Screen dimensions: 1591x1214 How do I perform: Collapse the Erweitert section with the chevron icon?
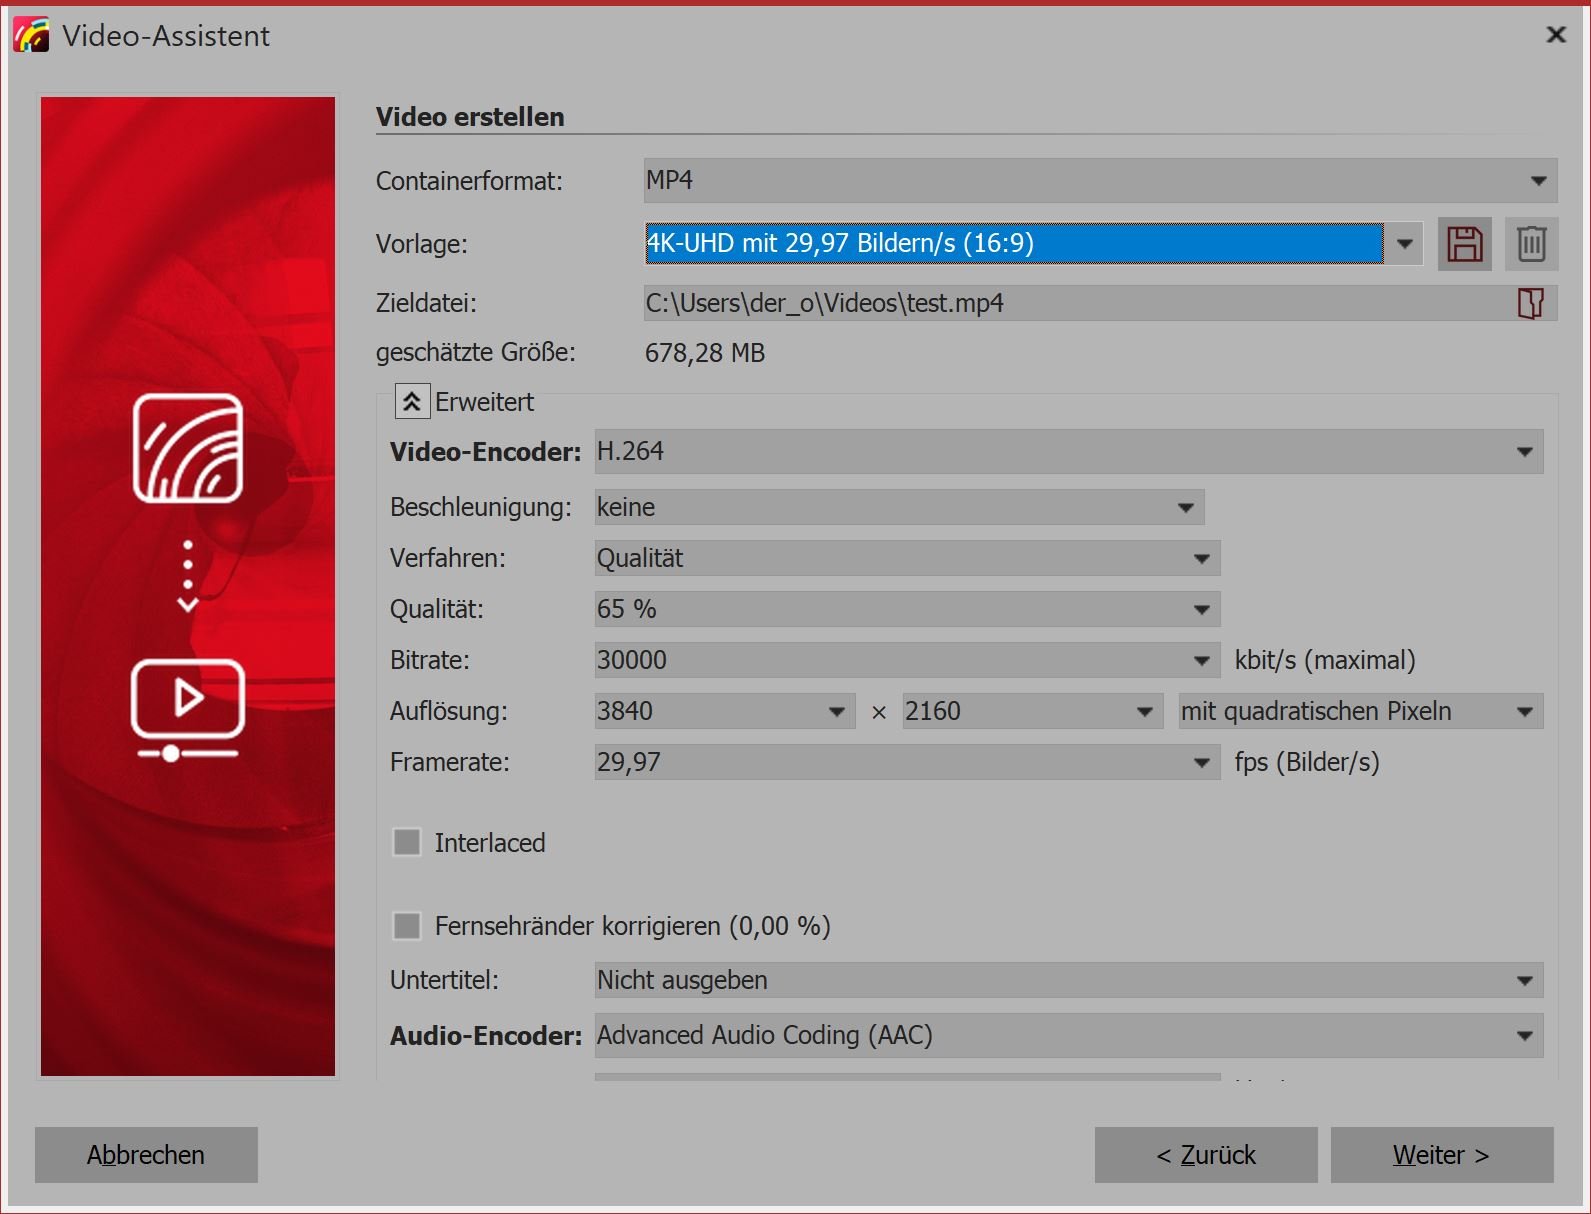coord(412,402)
